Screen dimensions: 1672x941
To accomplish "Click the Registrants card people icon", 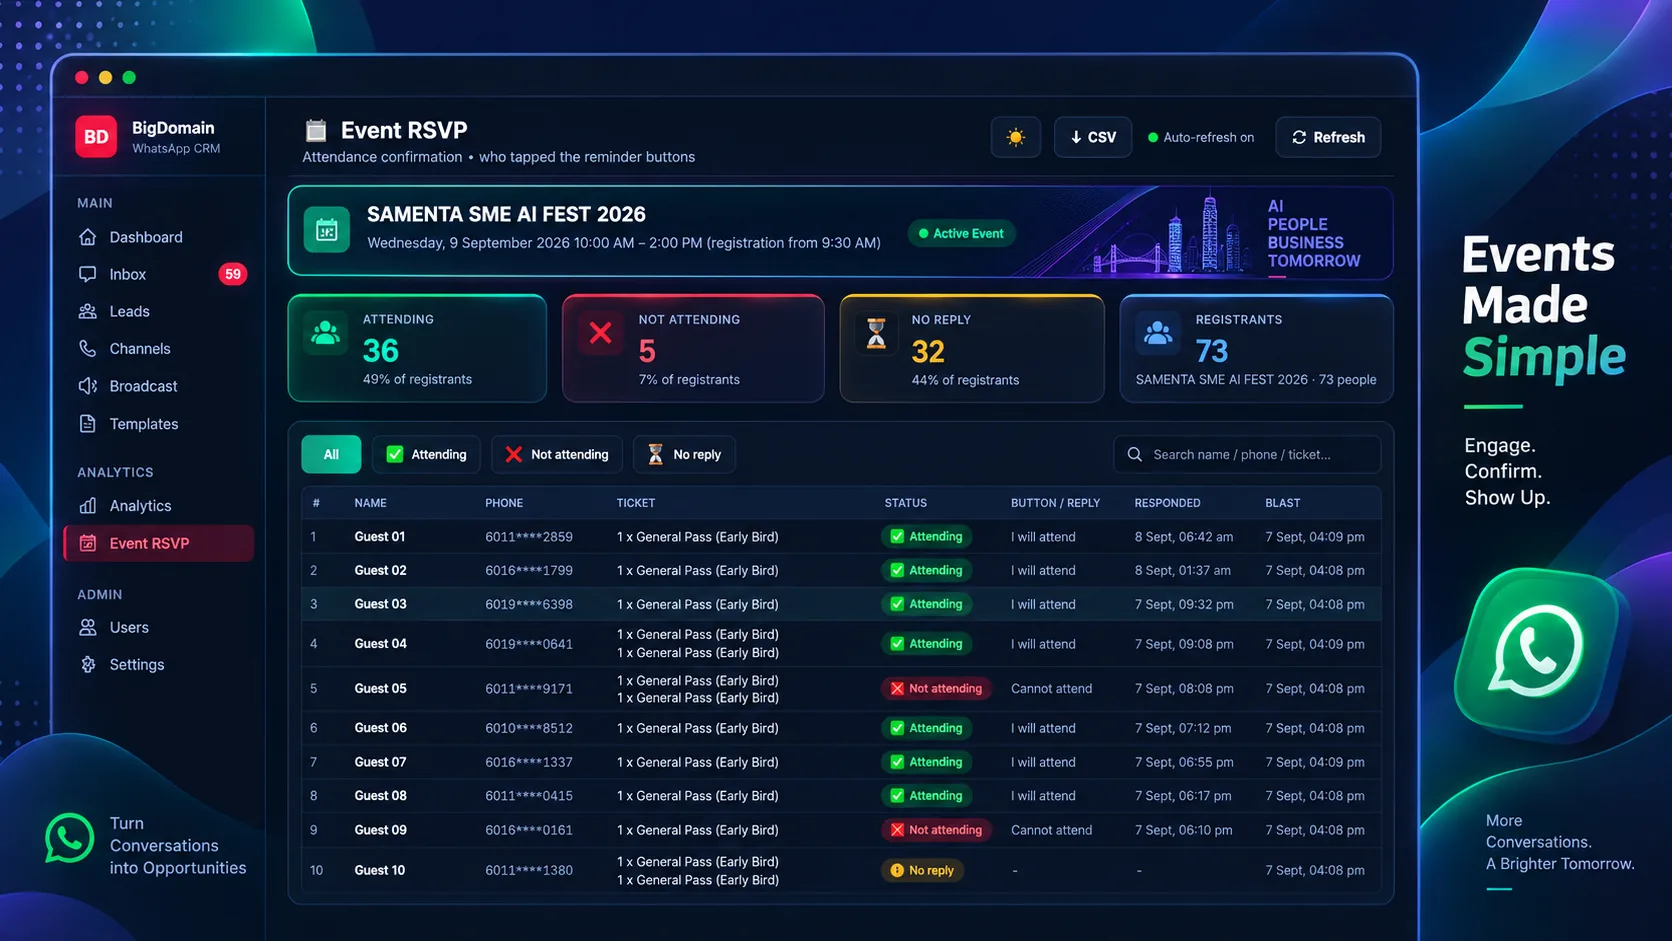I will pos(1158,333).
